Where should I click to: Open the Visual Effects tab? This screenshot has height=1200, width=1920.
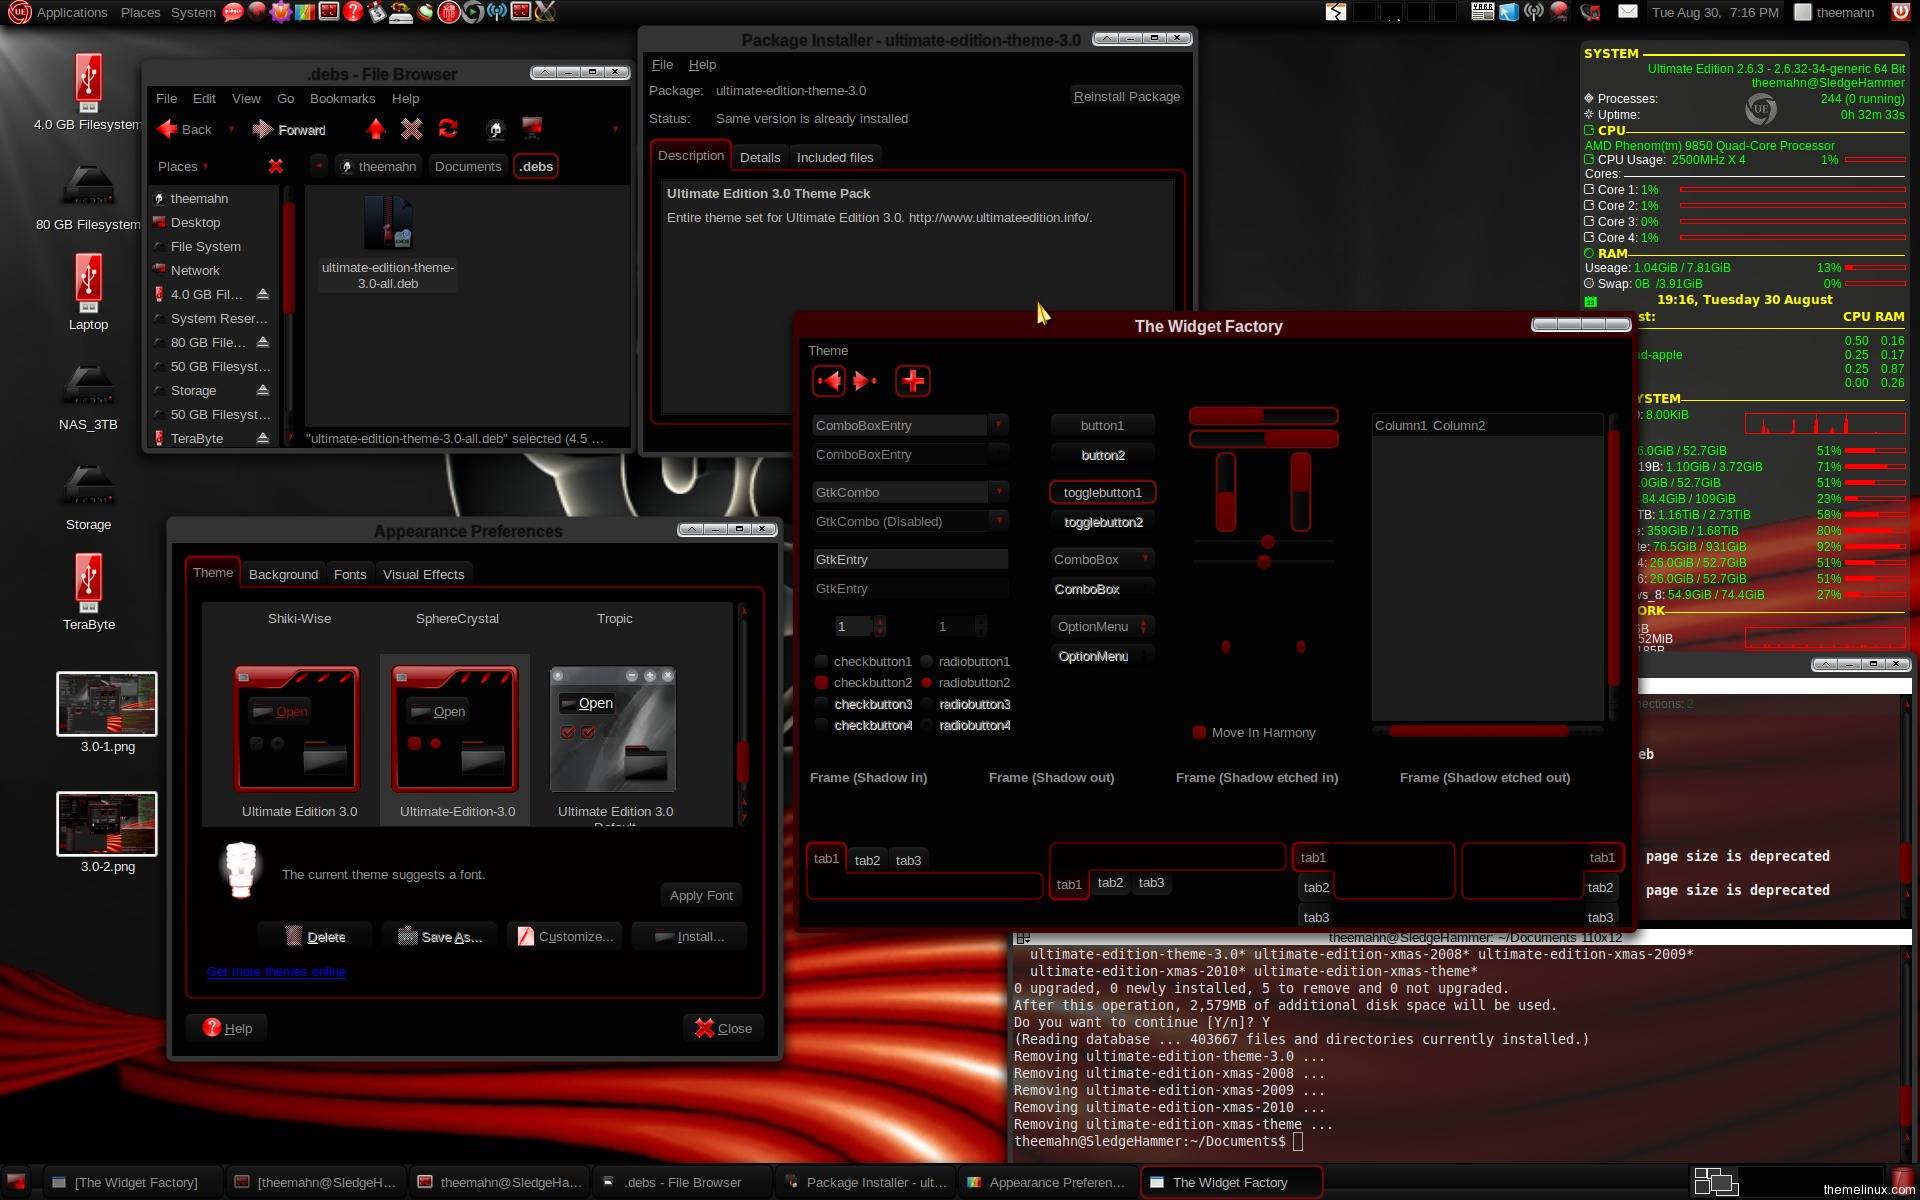(423, 574)
